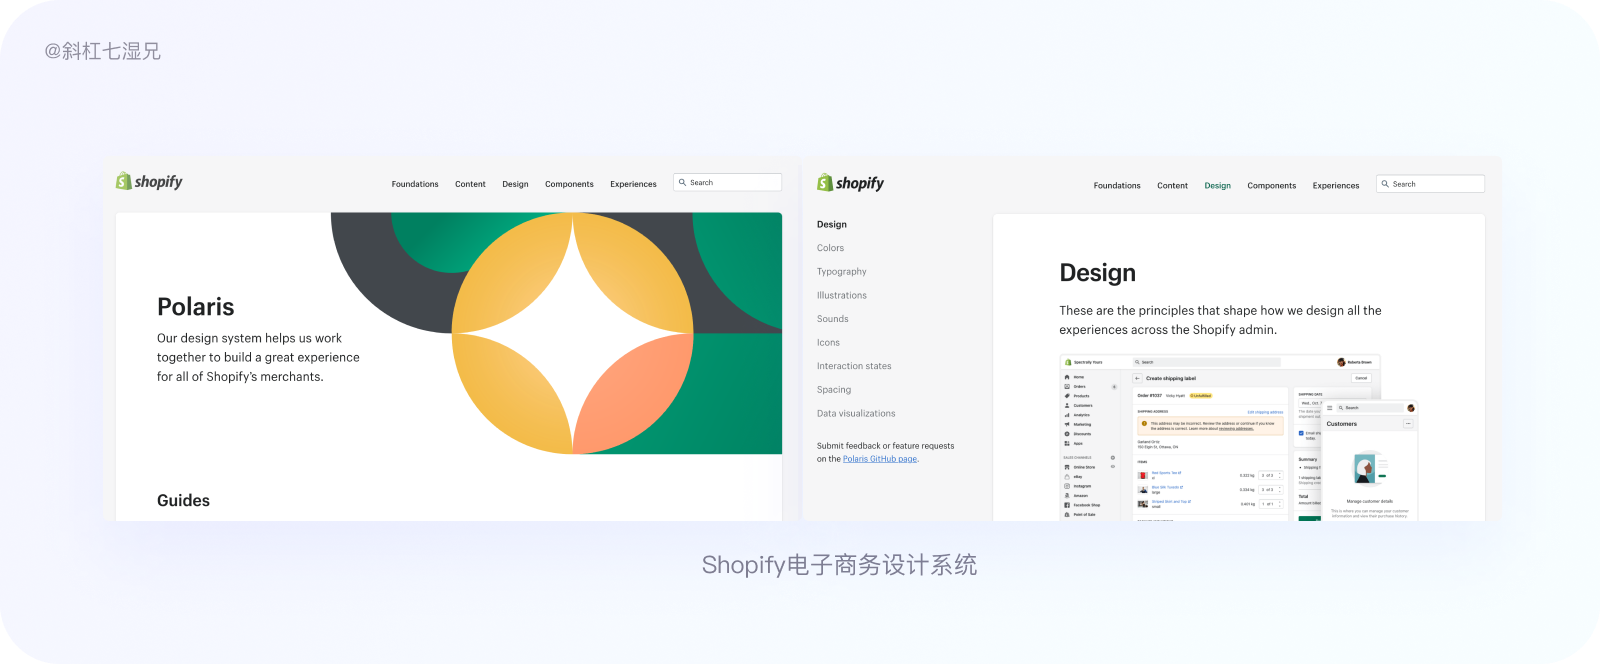Click the Point of Sale icon in the mockup
The width and height of the screenshot is (1600, 664).
click(x=1067, y=514)
